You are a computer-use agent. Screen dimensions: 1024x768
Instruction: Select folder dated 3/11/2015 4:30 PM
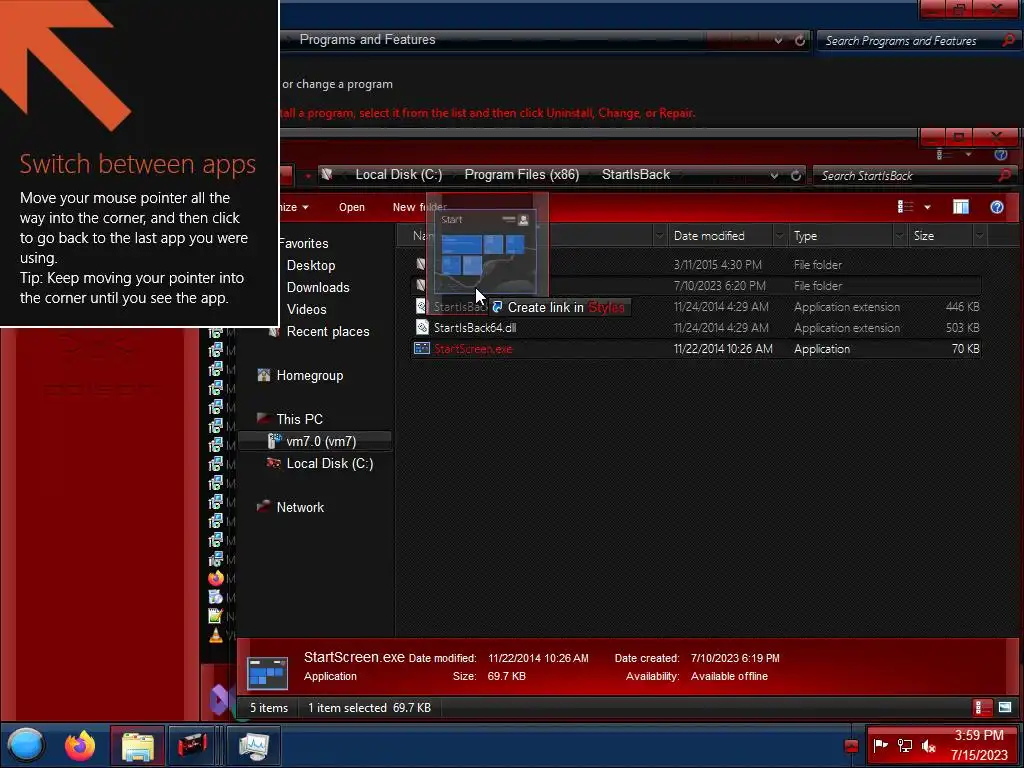[x=696, y=264]
